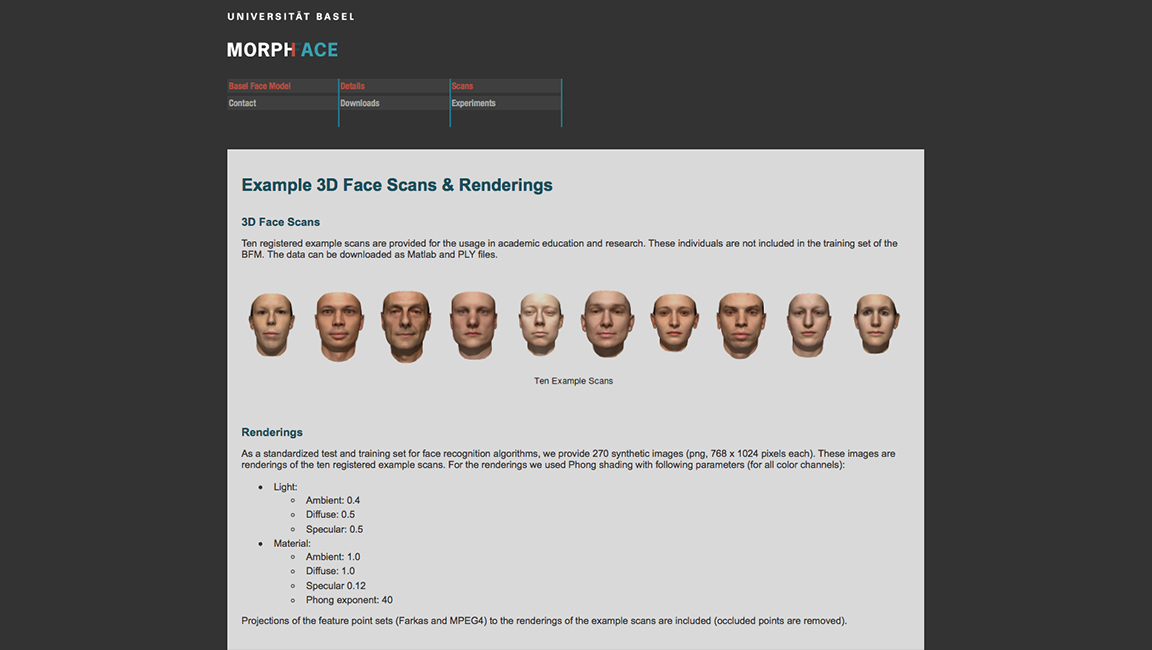The height and width of the screenshot is (650, 1152).
Task: Click the 'Ten Example Scans' caption
Action: point(573,380)
